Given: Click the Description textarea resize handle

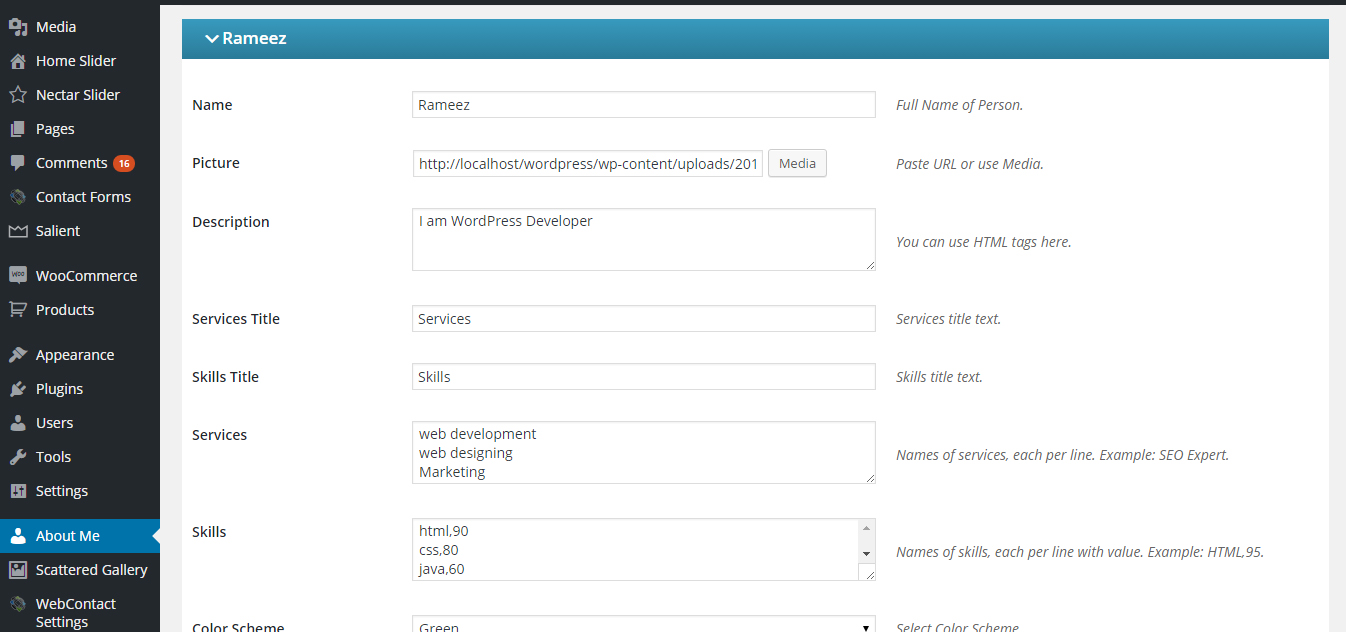Looking at the screenshot, I should 869,264.
